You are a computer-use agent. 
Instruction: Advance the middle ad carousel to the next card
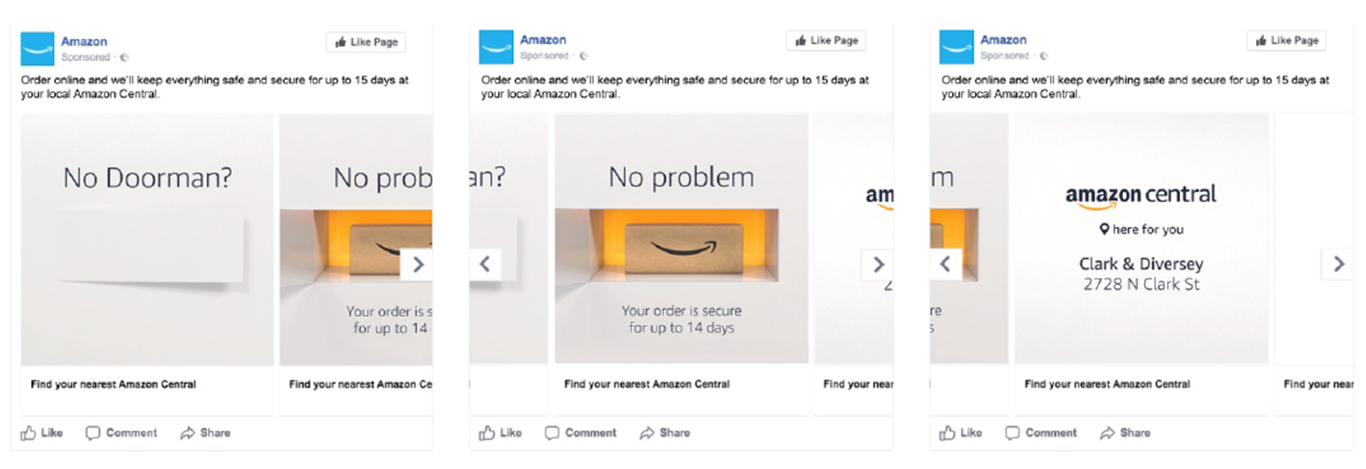877,265
